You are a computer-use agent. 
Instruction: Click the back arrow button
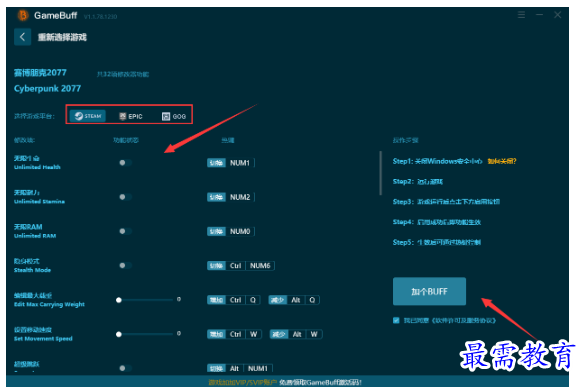[x=22, y=37]
